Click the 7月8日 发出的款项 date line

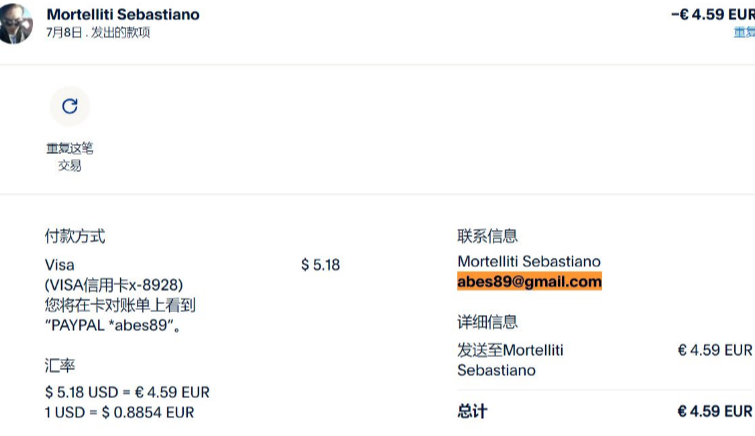pyautogui.click(x=98, y=33)
